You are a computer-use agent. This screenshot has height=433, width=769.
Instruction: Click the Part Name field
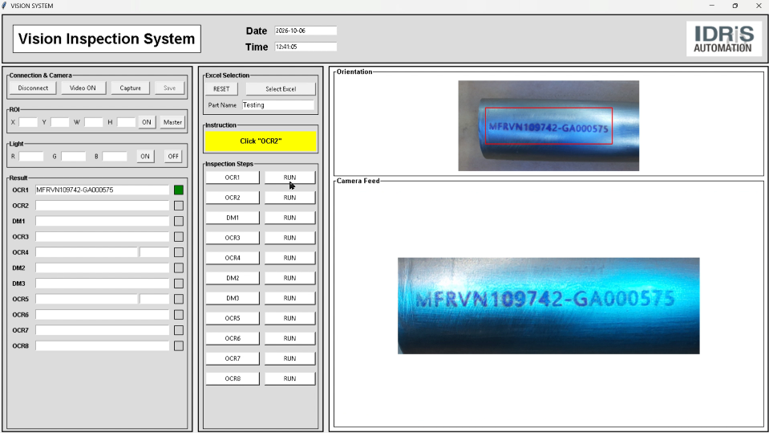coord(278,105)
